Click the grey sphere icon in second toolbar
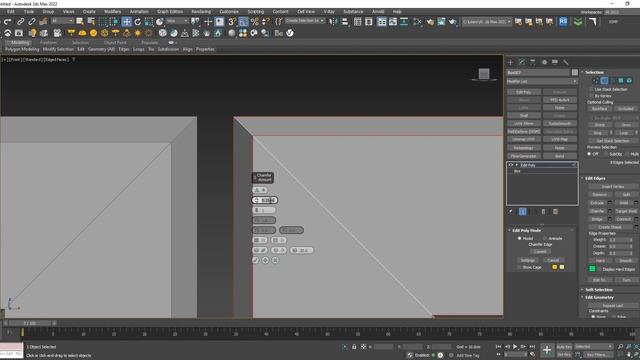640x360 pixels. [x=232, y=33]
